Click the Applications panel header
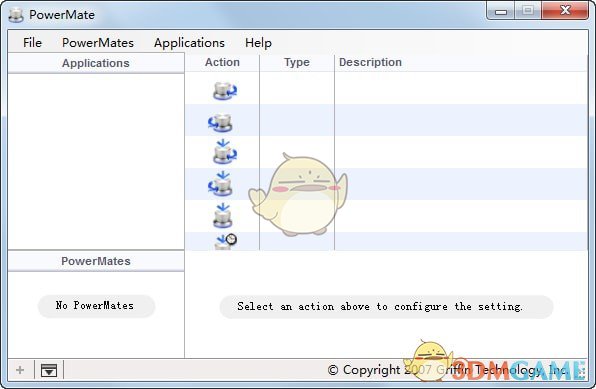The image size is (596, 389). [x=96, y=63]
